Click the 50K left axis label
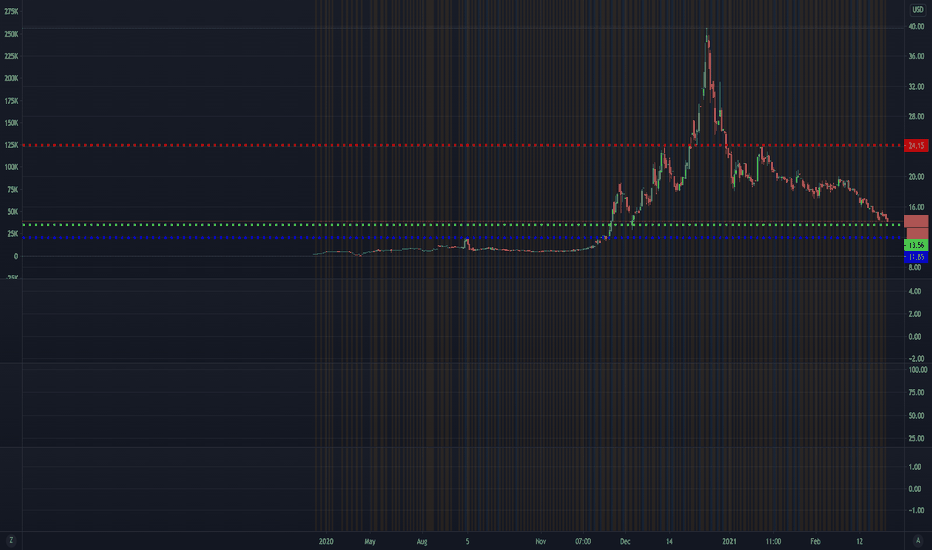Screen dimensions: 932x550 (x=12, y=212)
